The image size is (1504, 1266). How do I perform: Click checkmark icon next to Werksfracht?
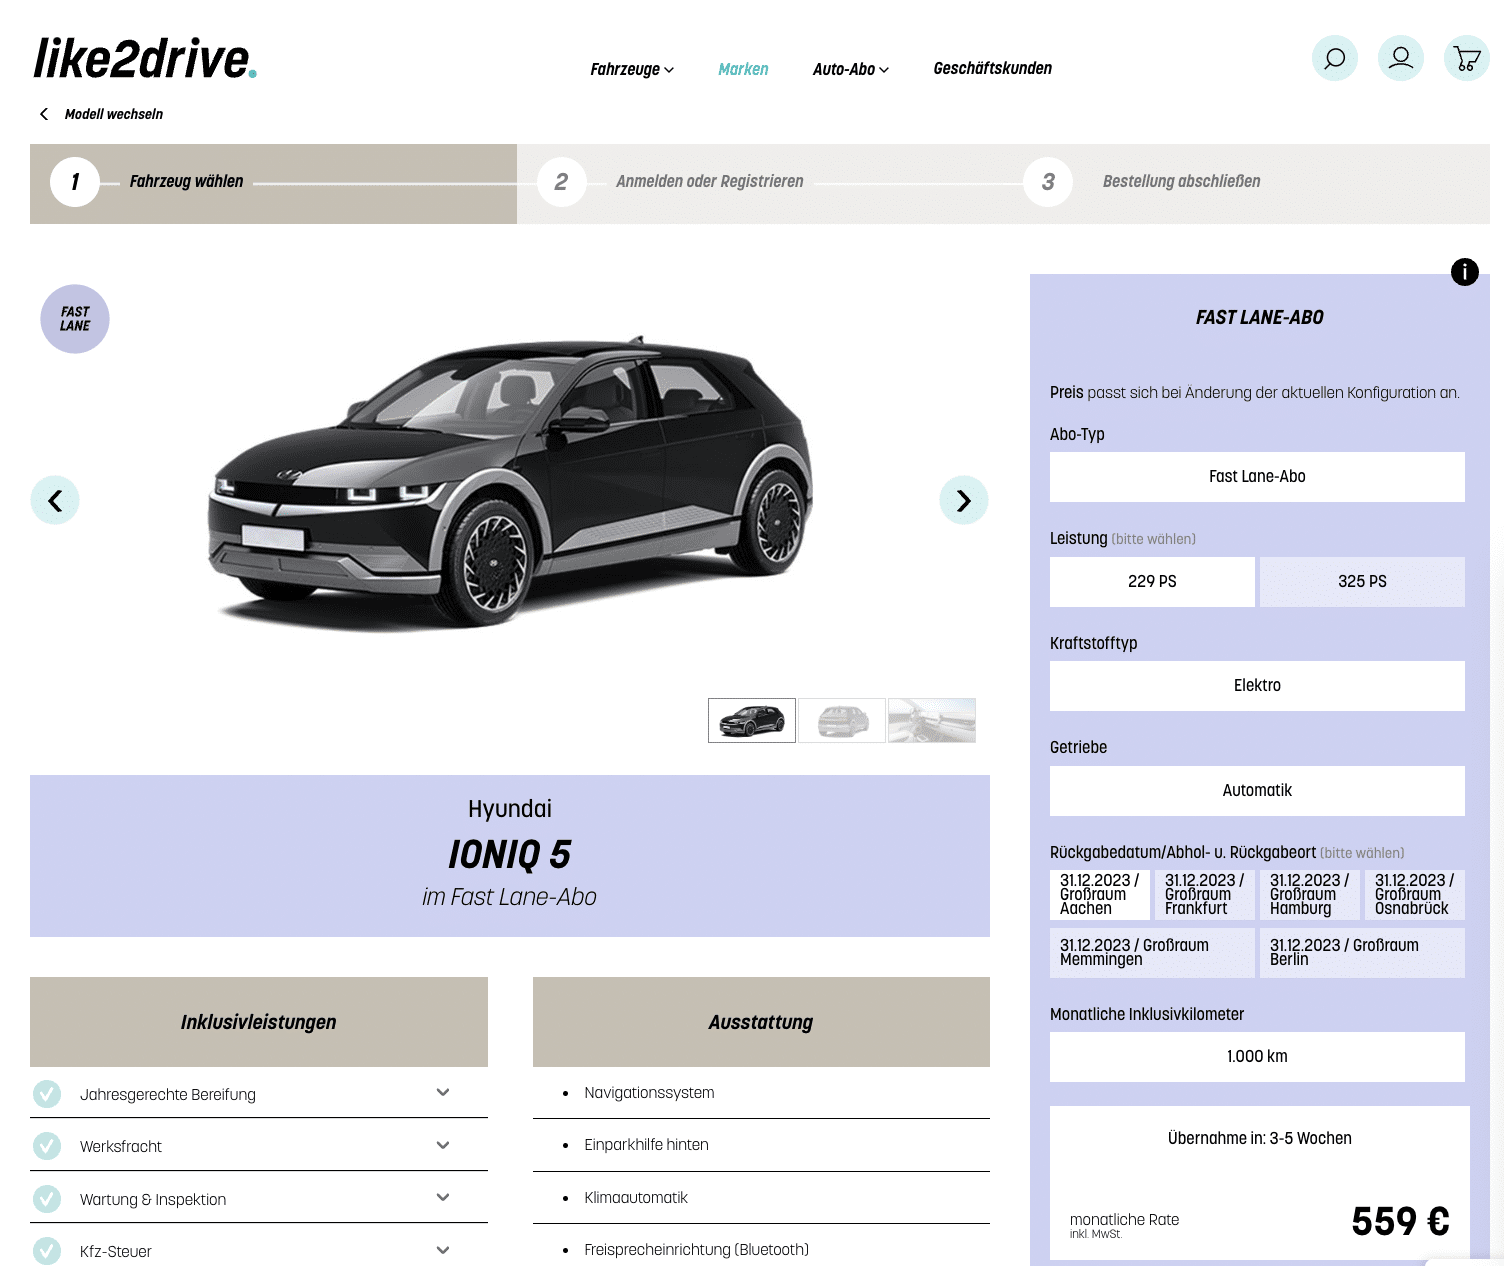tap(47, 1146)
